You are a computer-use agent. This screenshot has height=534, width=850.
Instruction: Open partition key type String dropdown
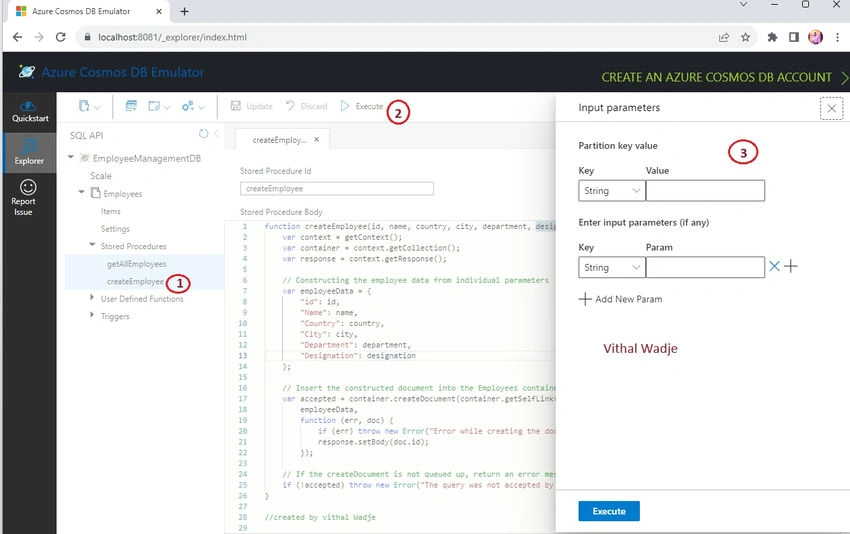click(x=611, y=191)
